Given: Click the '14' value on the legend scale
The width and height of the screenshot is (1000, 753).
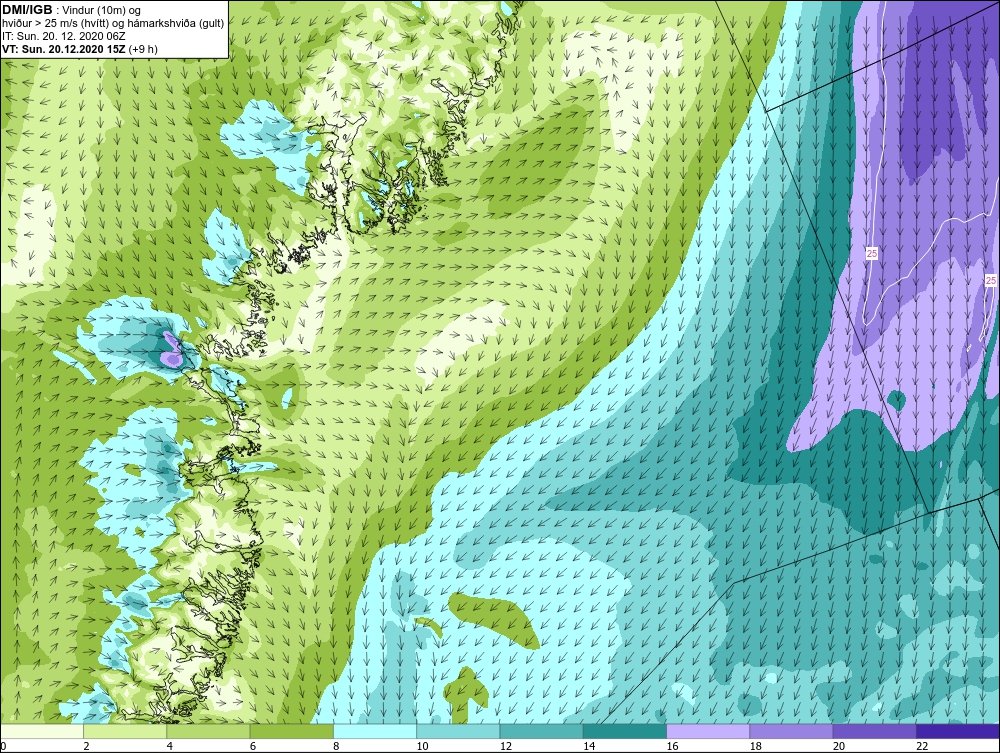Looking at the screenshot, I should pos(589,746).
